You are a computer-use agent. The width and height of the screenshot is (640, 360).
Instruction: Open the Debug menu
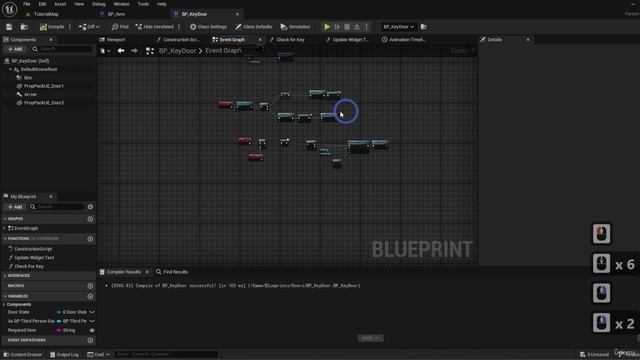[98, 4]
